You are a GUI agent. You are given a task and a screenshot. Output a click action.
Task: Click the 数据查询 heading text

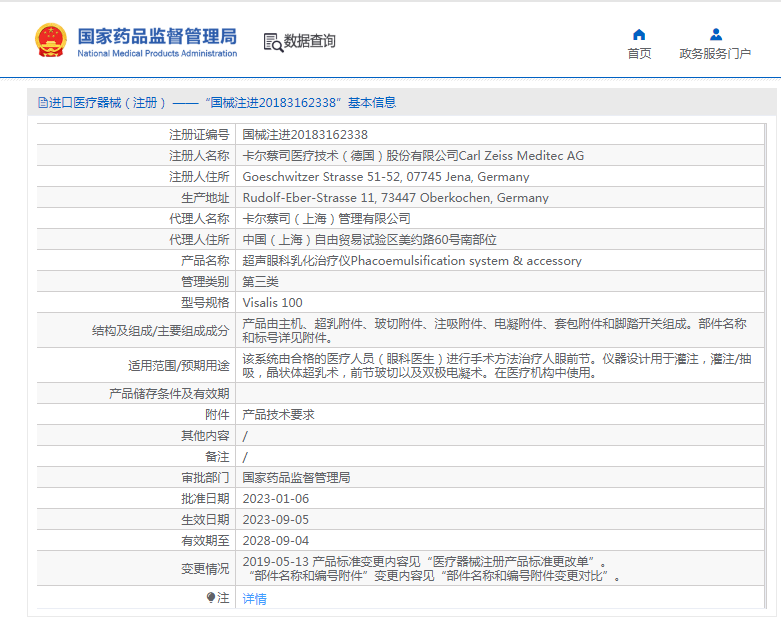pos(309,41)
